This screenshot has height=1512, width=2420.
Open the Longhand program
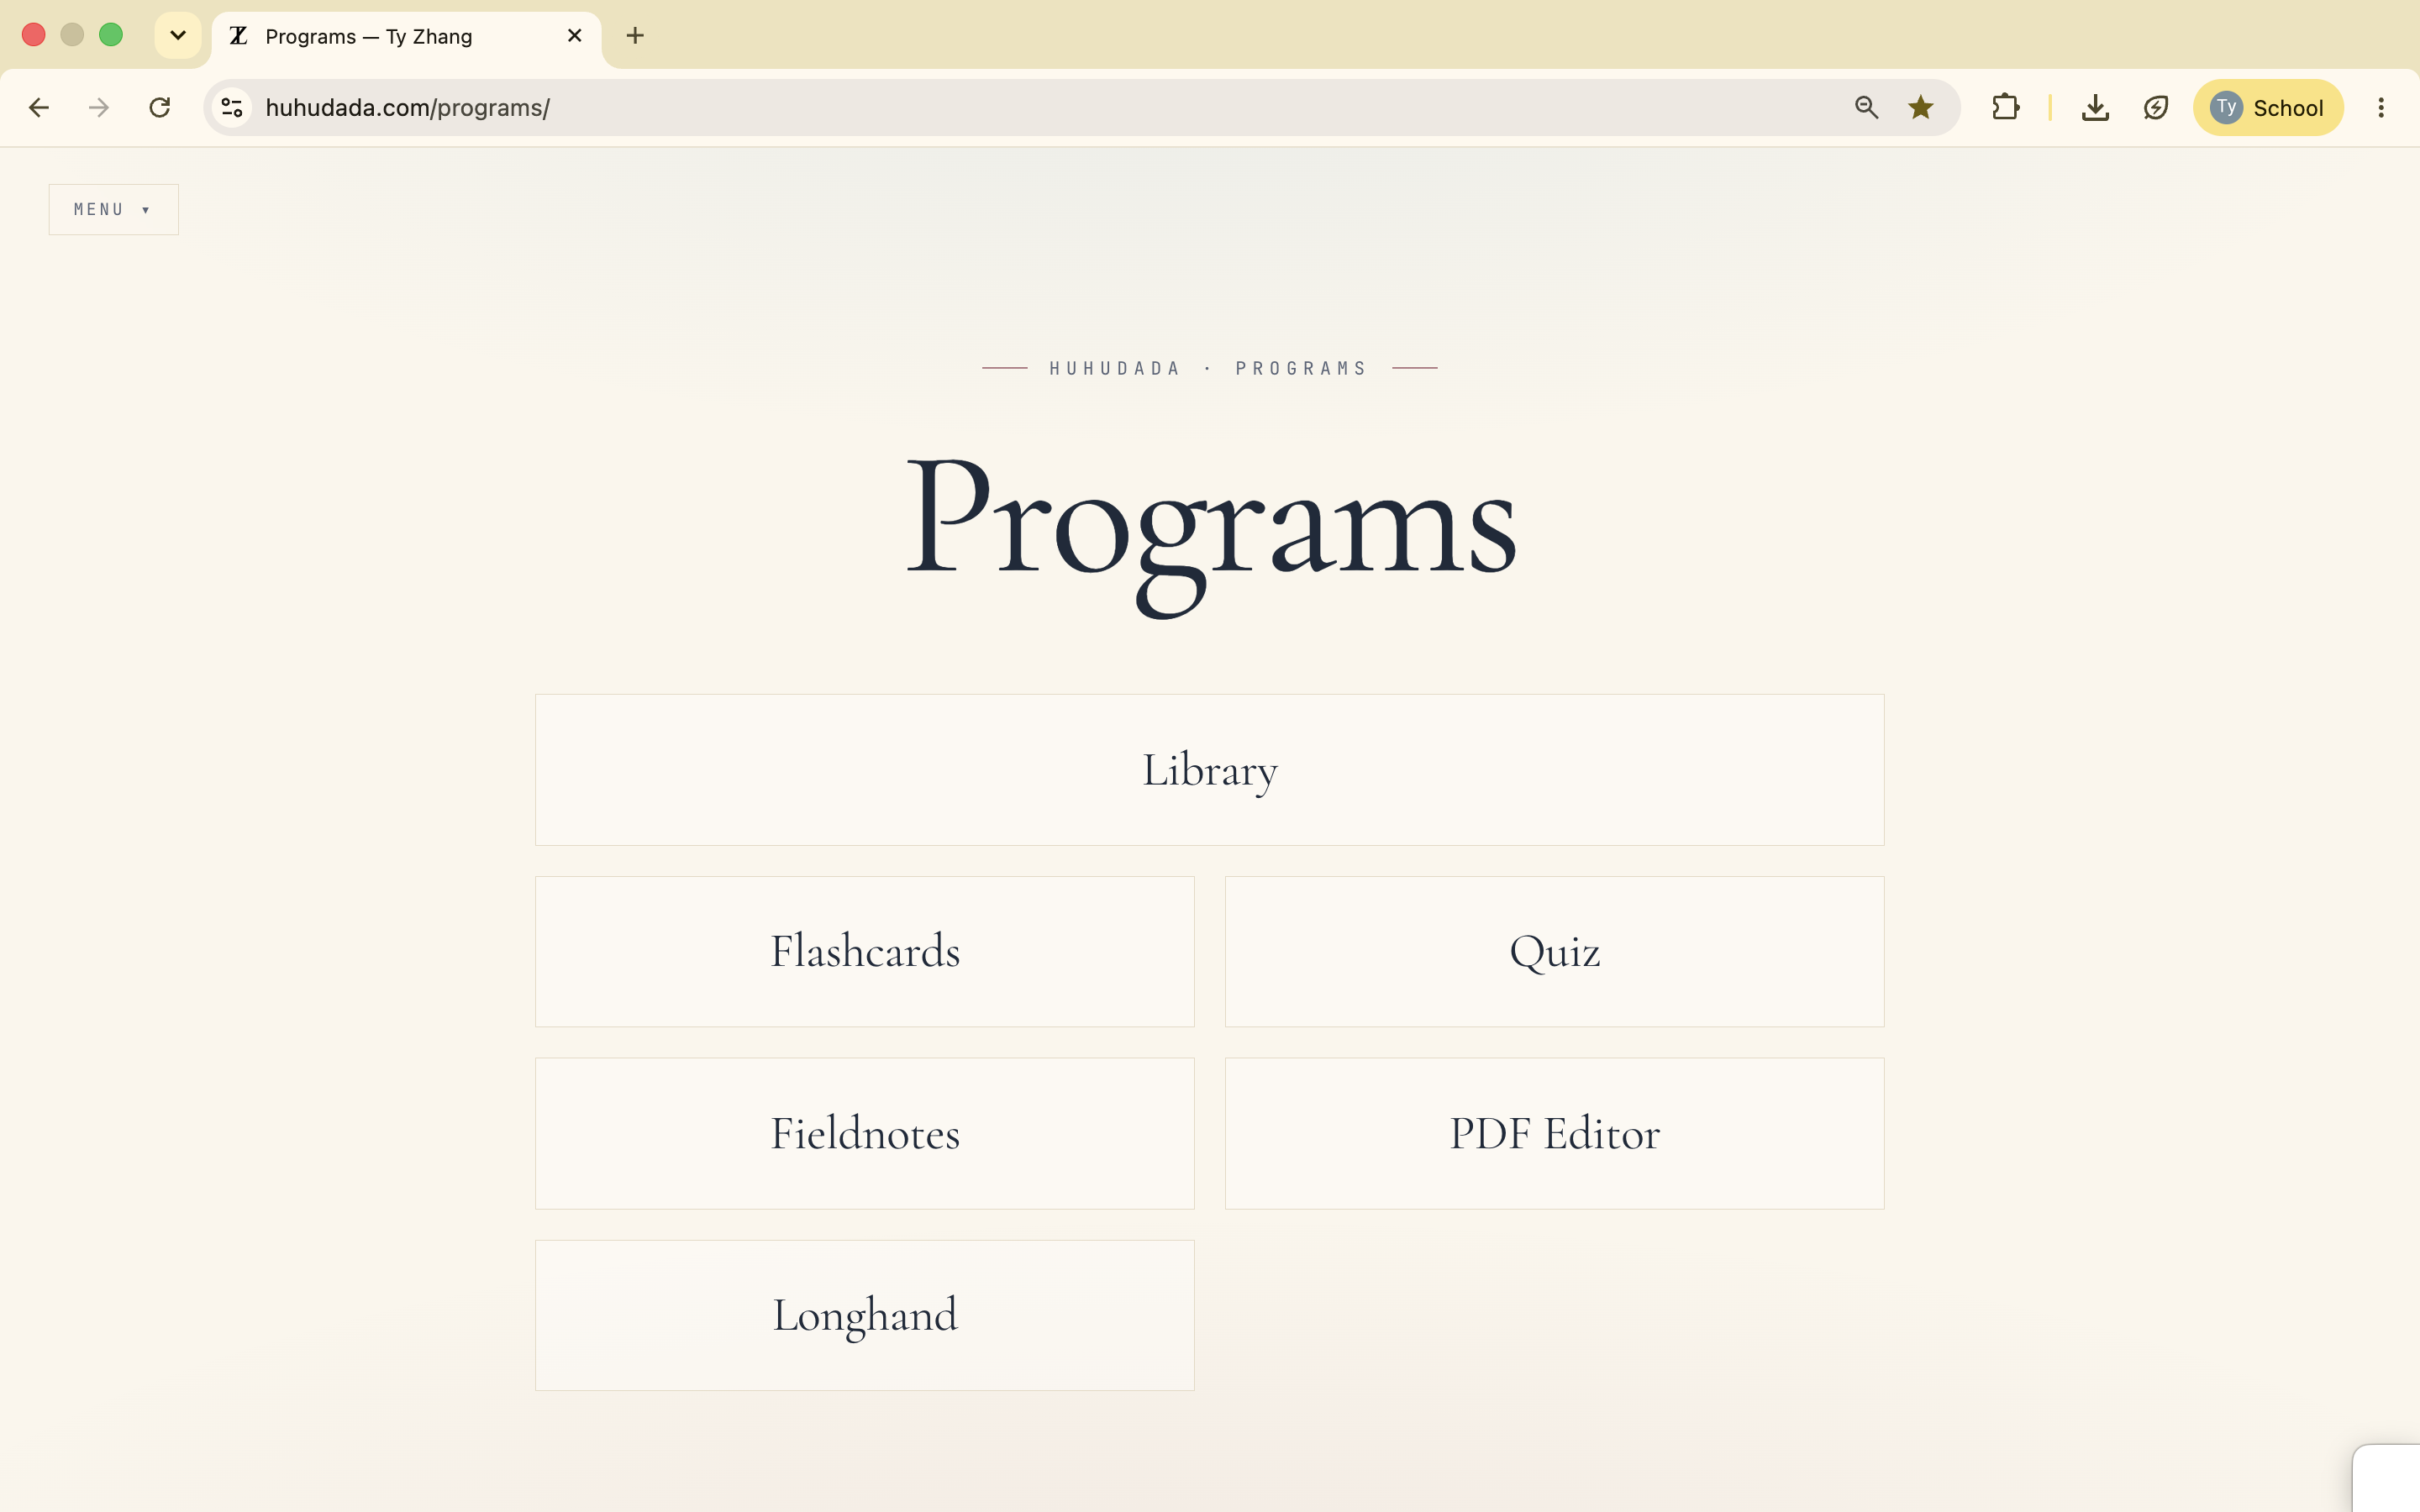tap(865, 1315)
